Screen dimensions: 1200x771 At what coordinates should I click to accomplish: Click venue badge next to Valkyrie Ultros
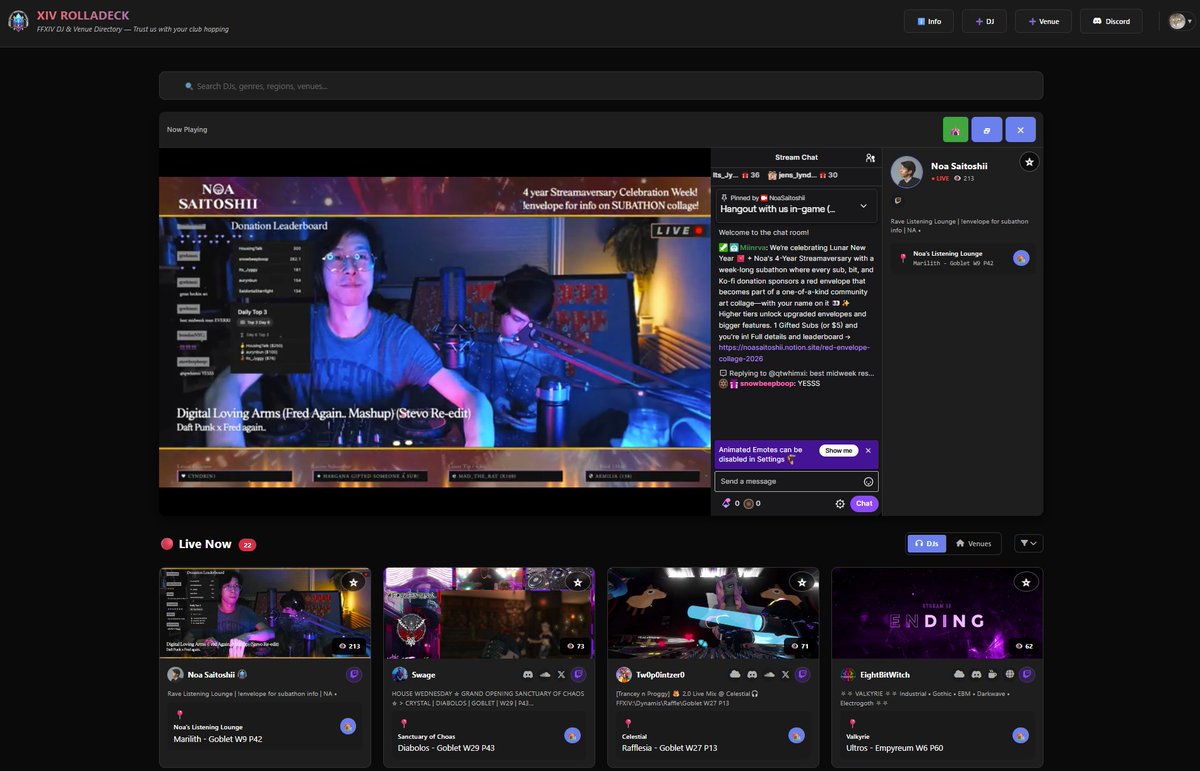click(1020, 735)
